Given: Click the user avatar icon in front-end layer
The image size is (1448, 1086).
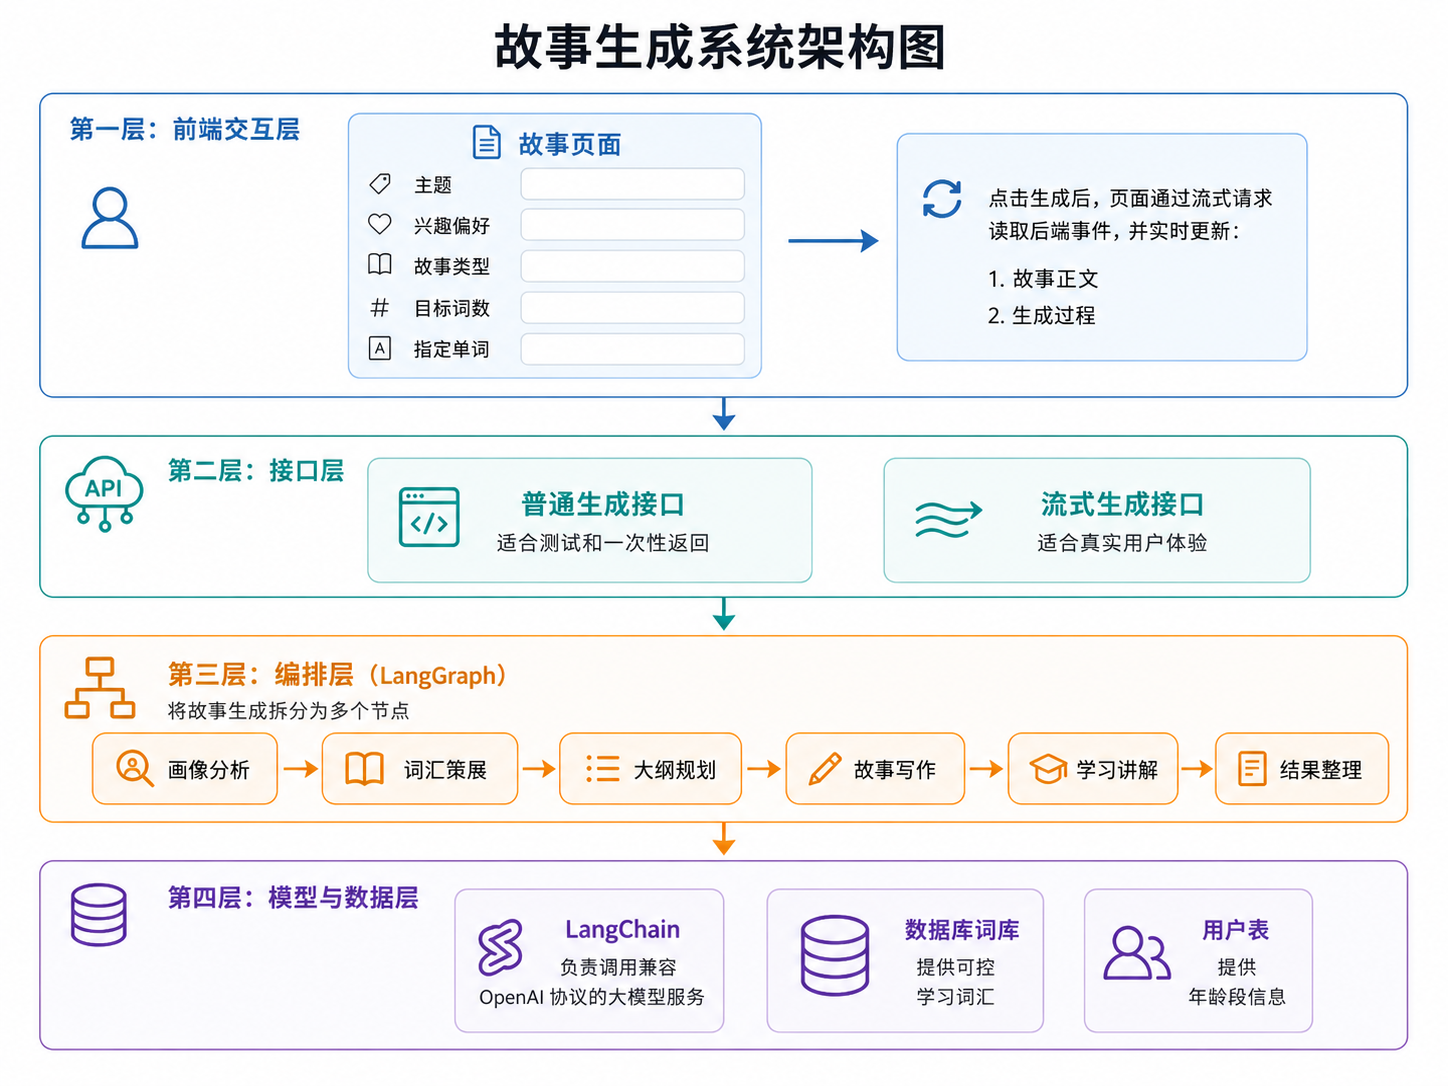Looking at the screenshot, I should [110, 217].
